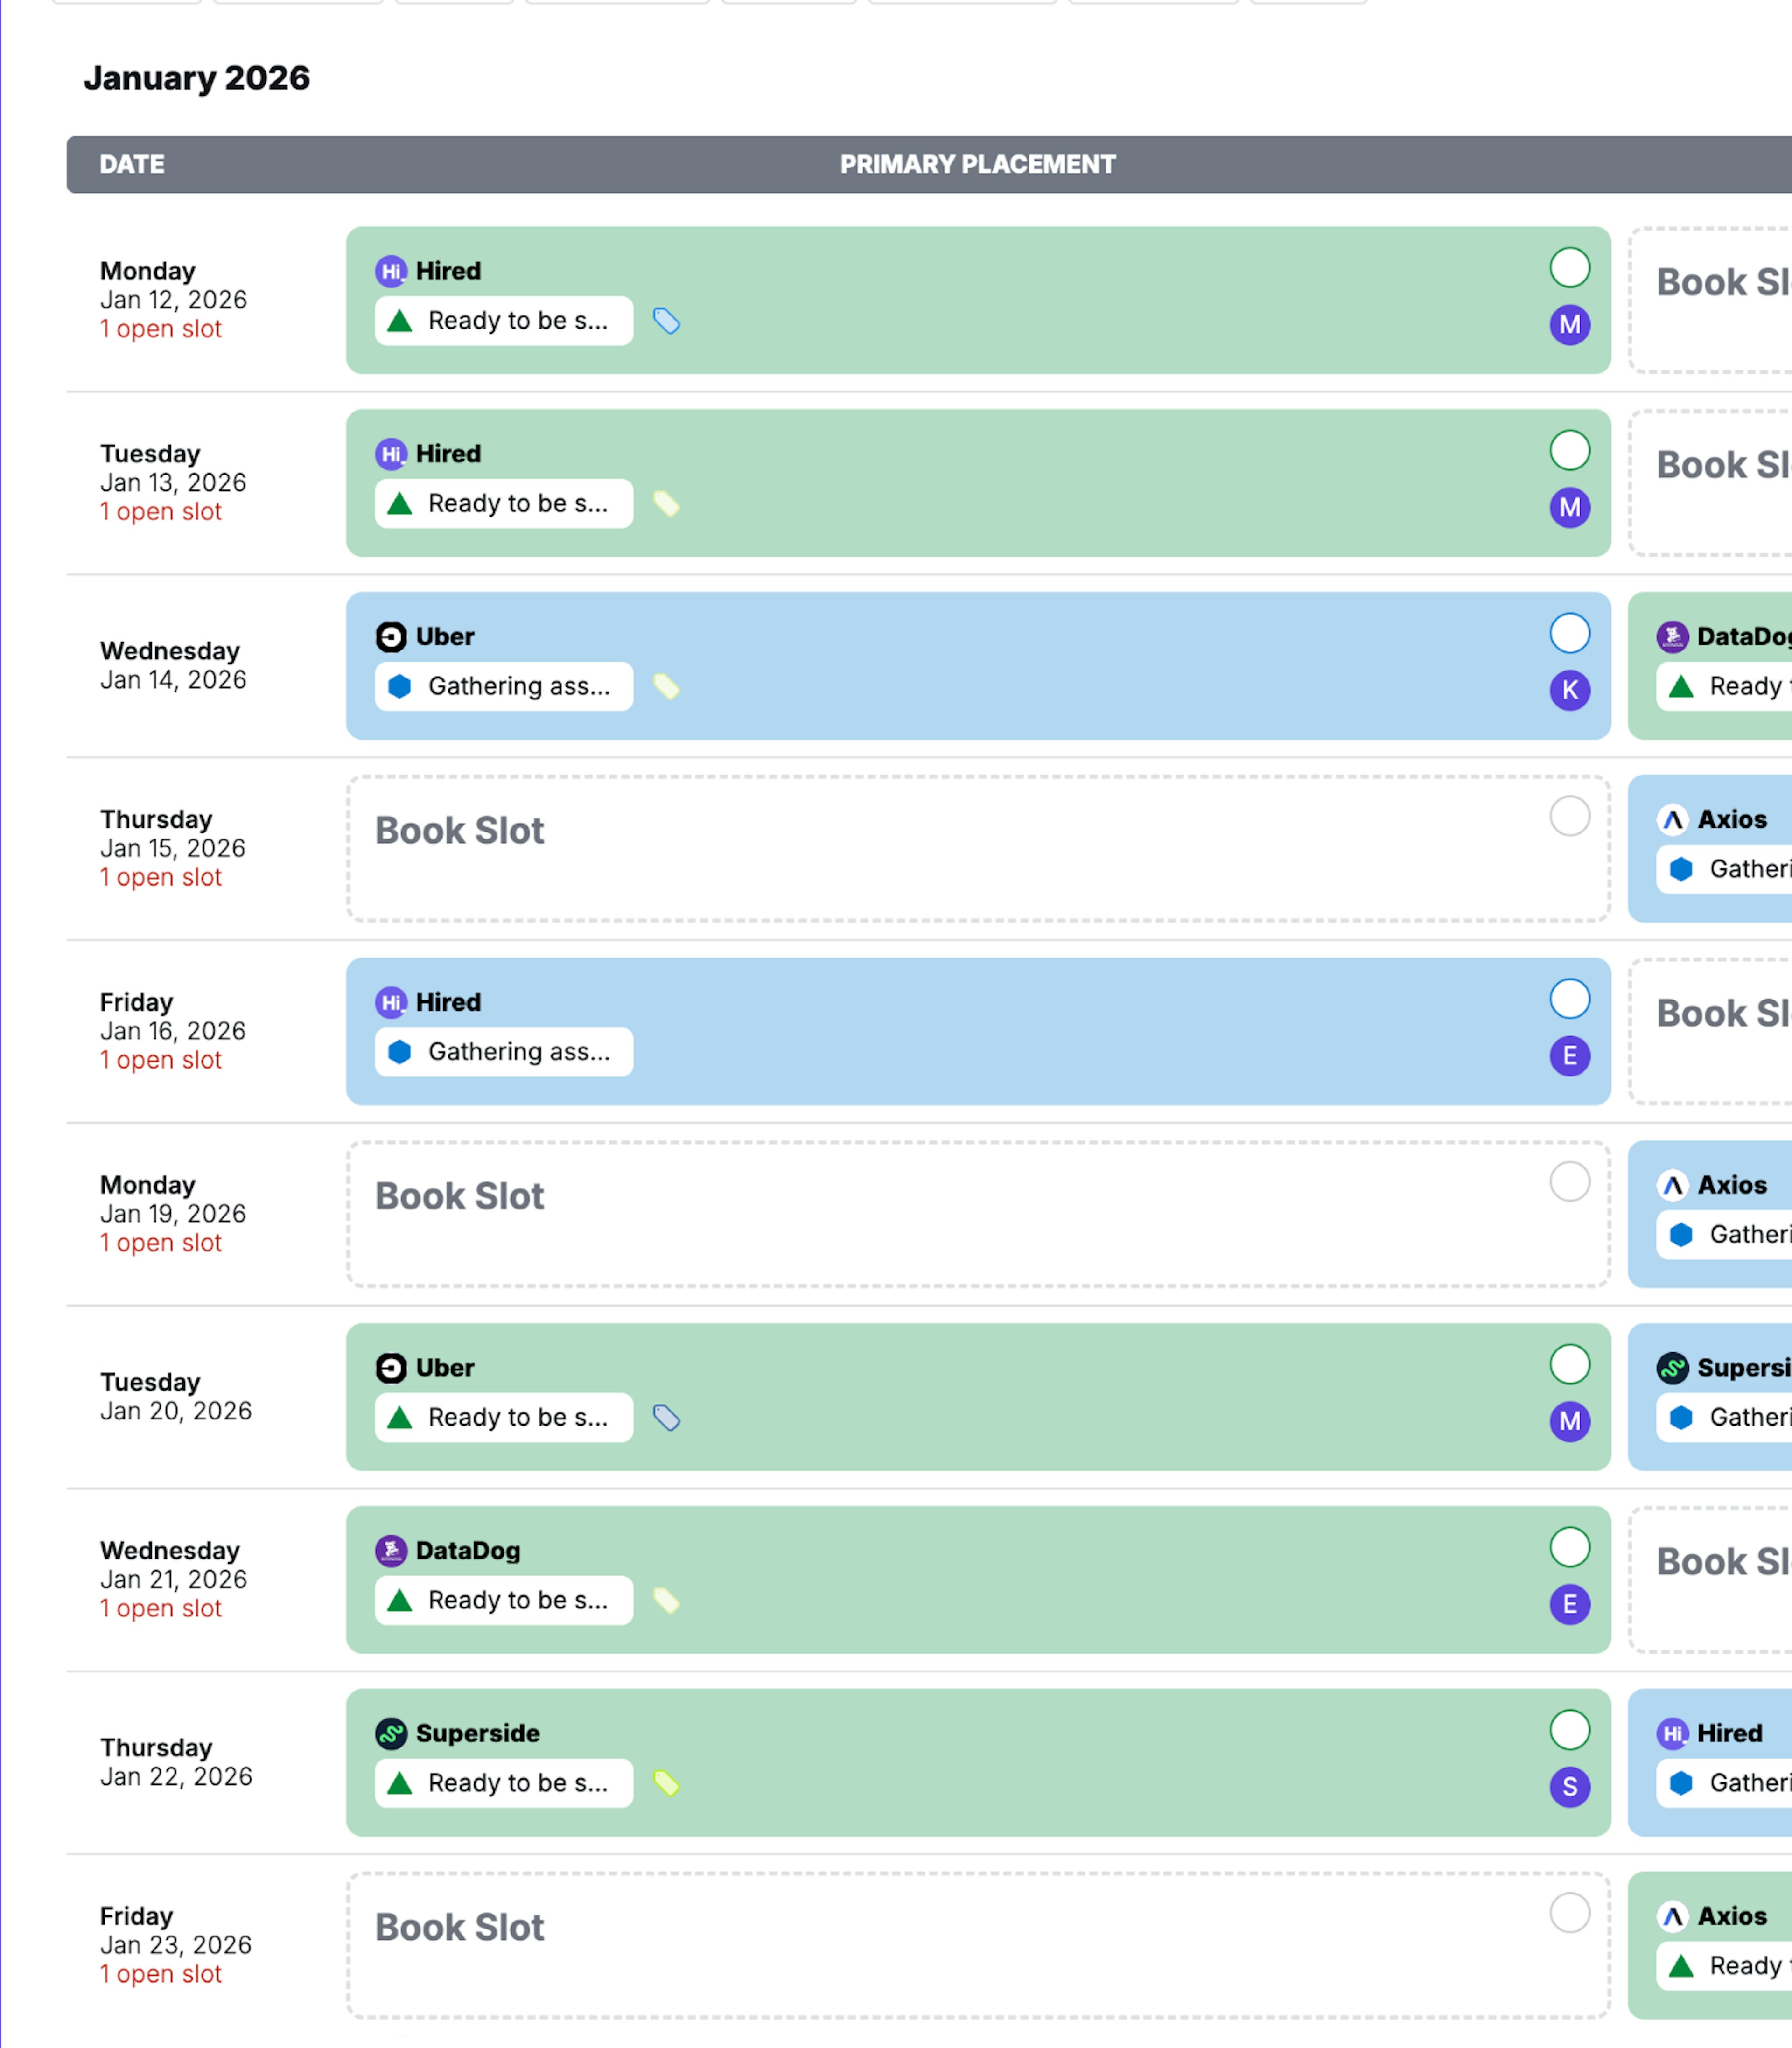Click the '1 open slot' text for Jan 23
Image resolution: width=1792 pixels, height=2048 pixels.
click(160, 1973)
